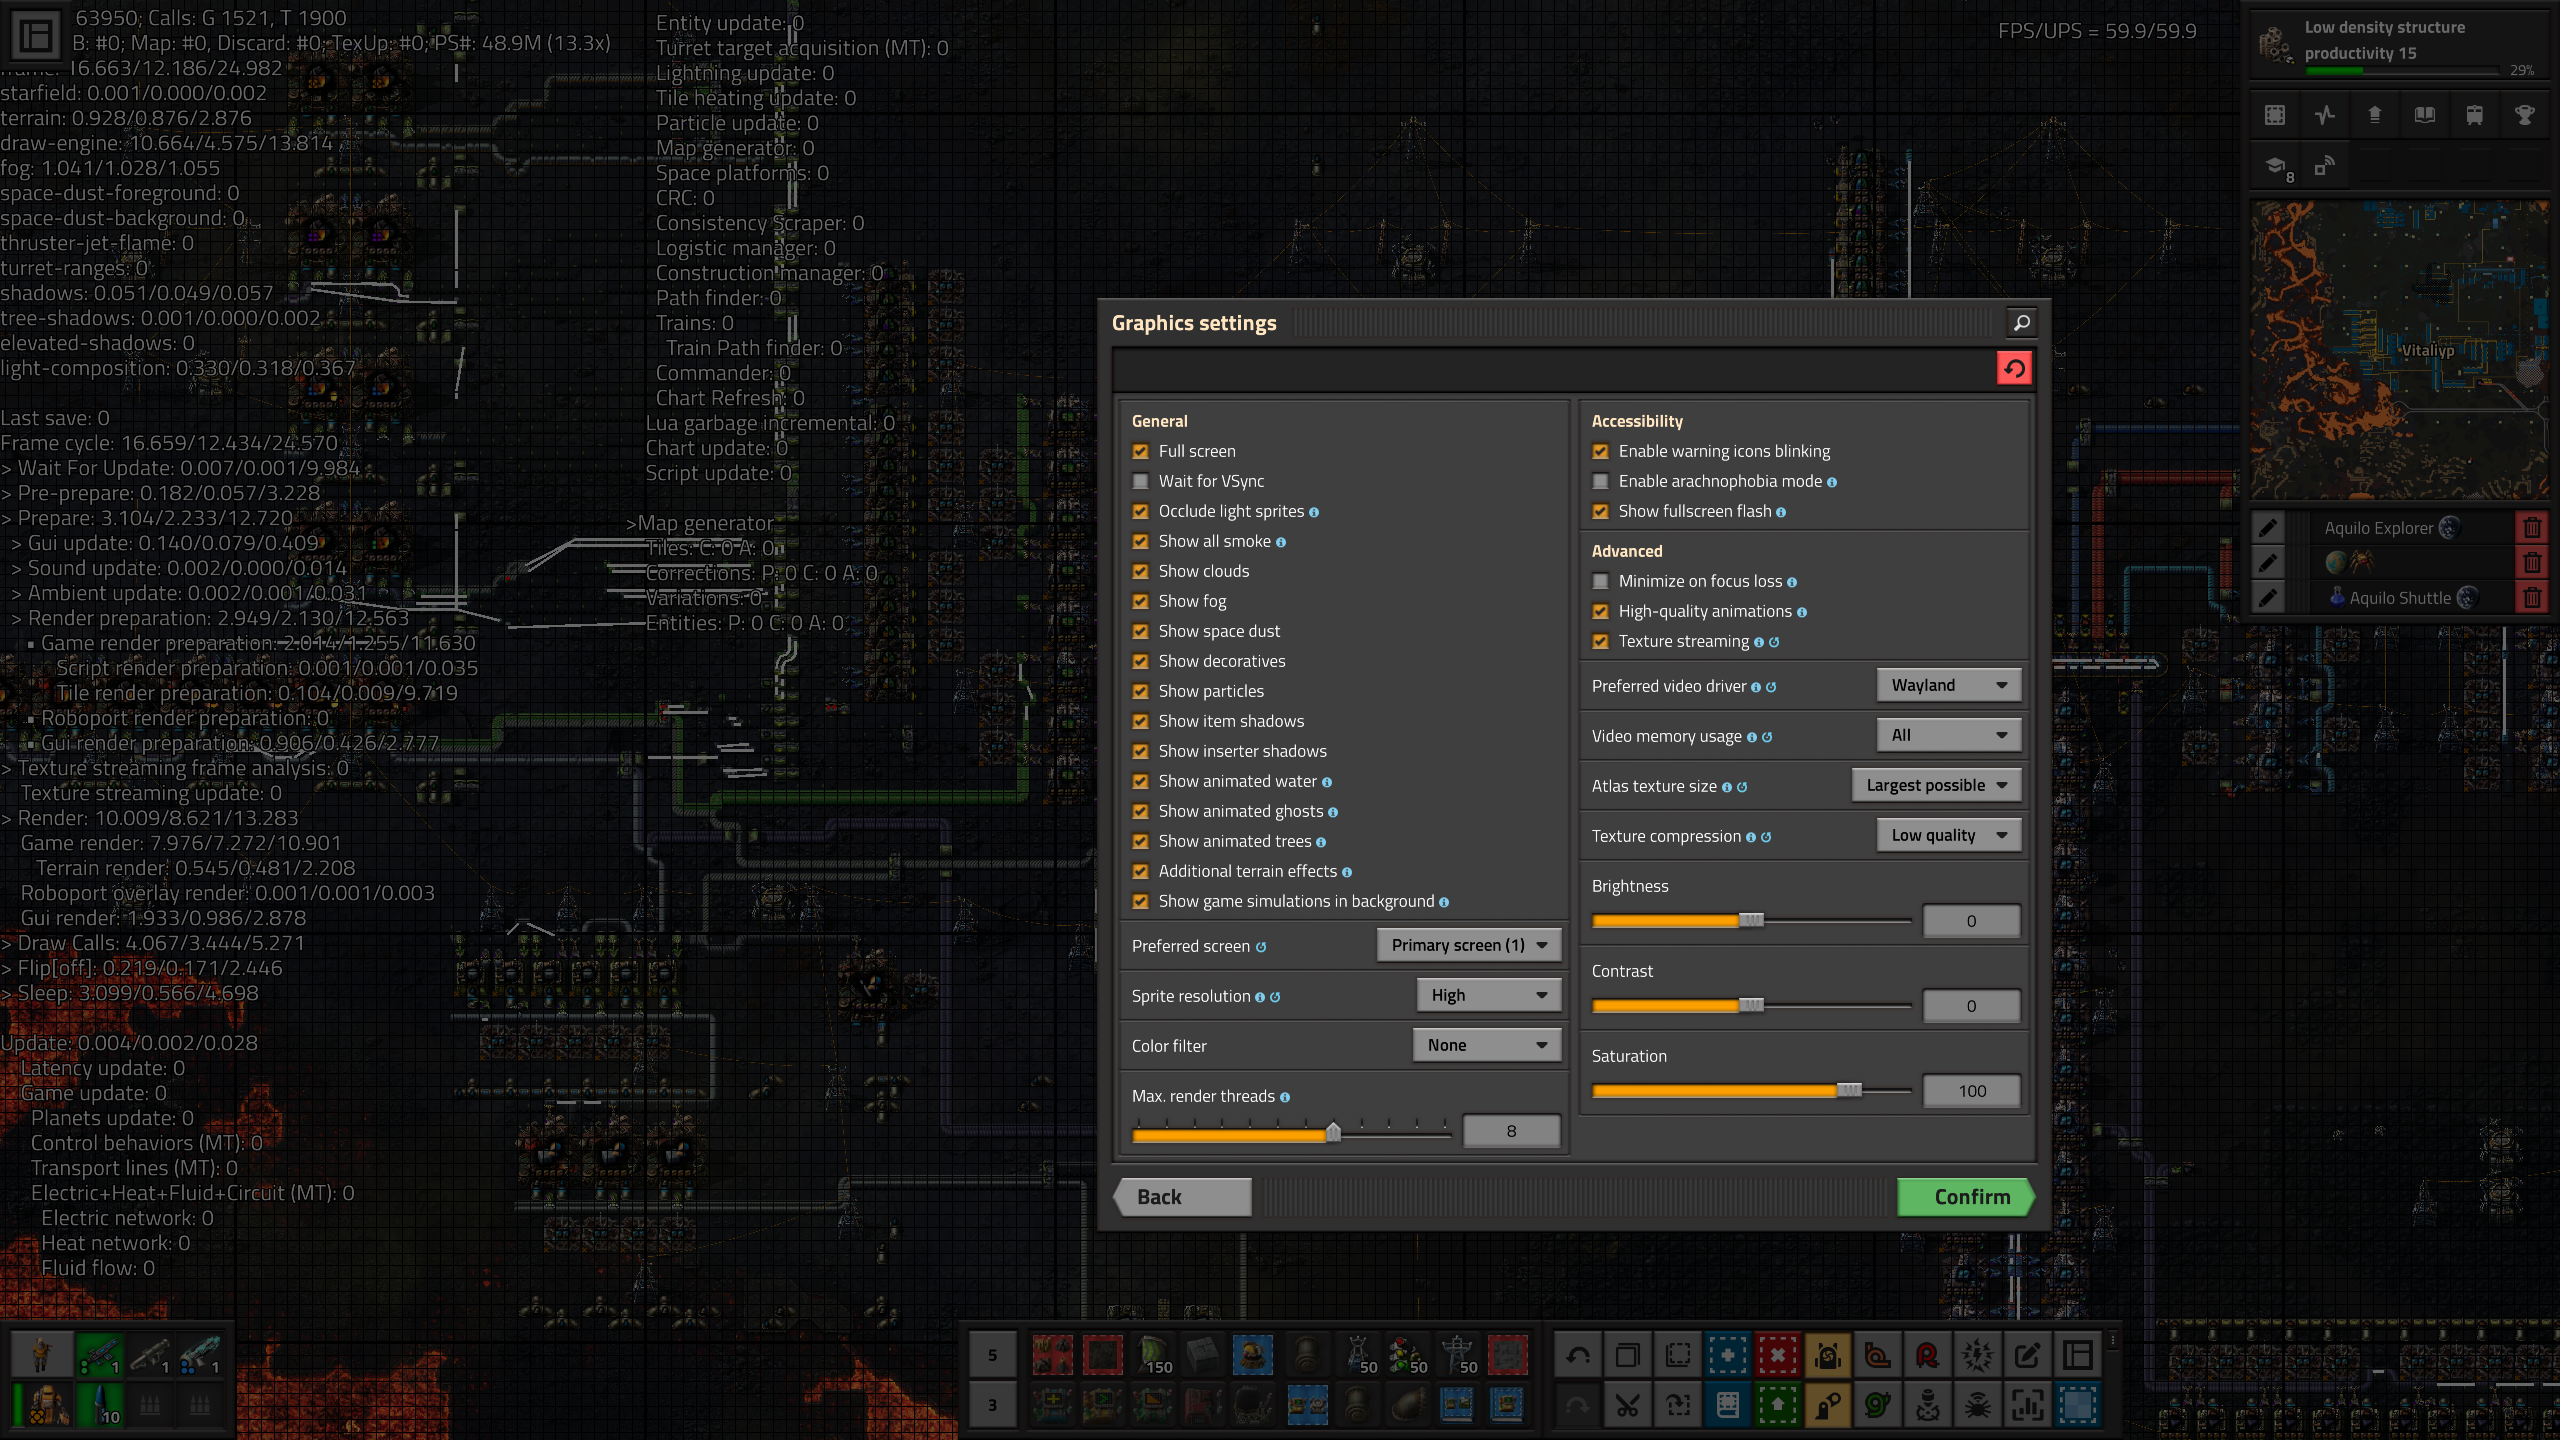
Task: Click the green Confirm button
Action: click(1966, 1197)
